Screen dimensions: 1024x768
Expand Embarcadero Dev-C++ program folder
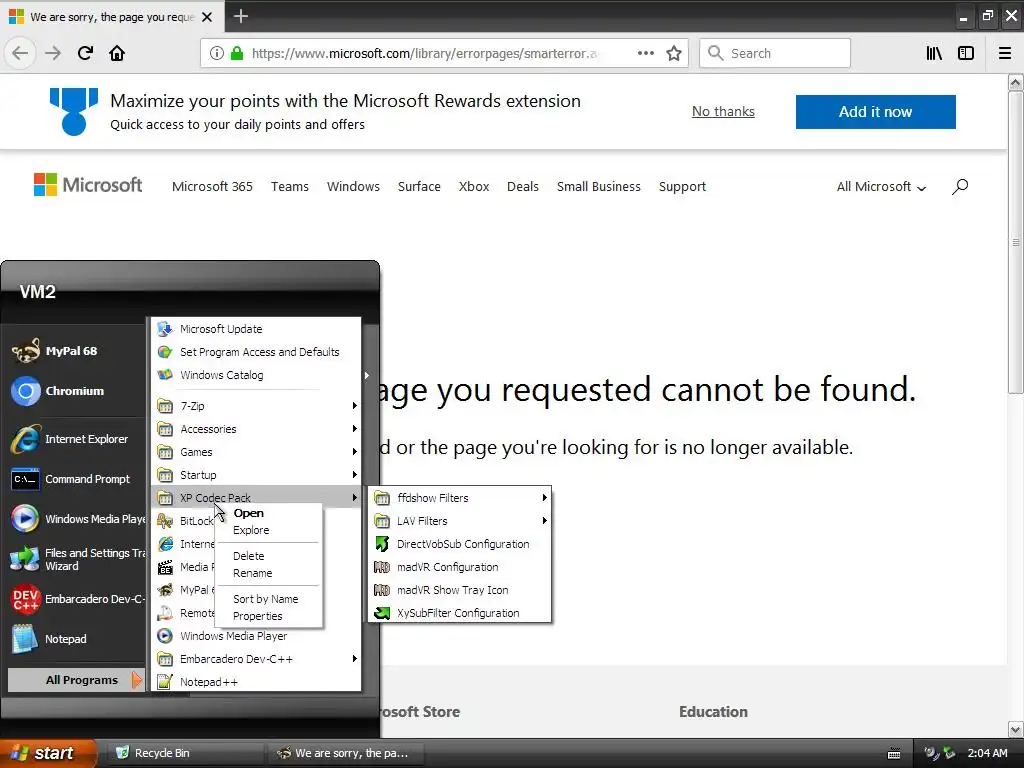pyautogui.click(x=256, y=659)
